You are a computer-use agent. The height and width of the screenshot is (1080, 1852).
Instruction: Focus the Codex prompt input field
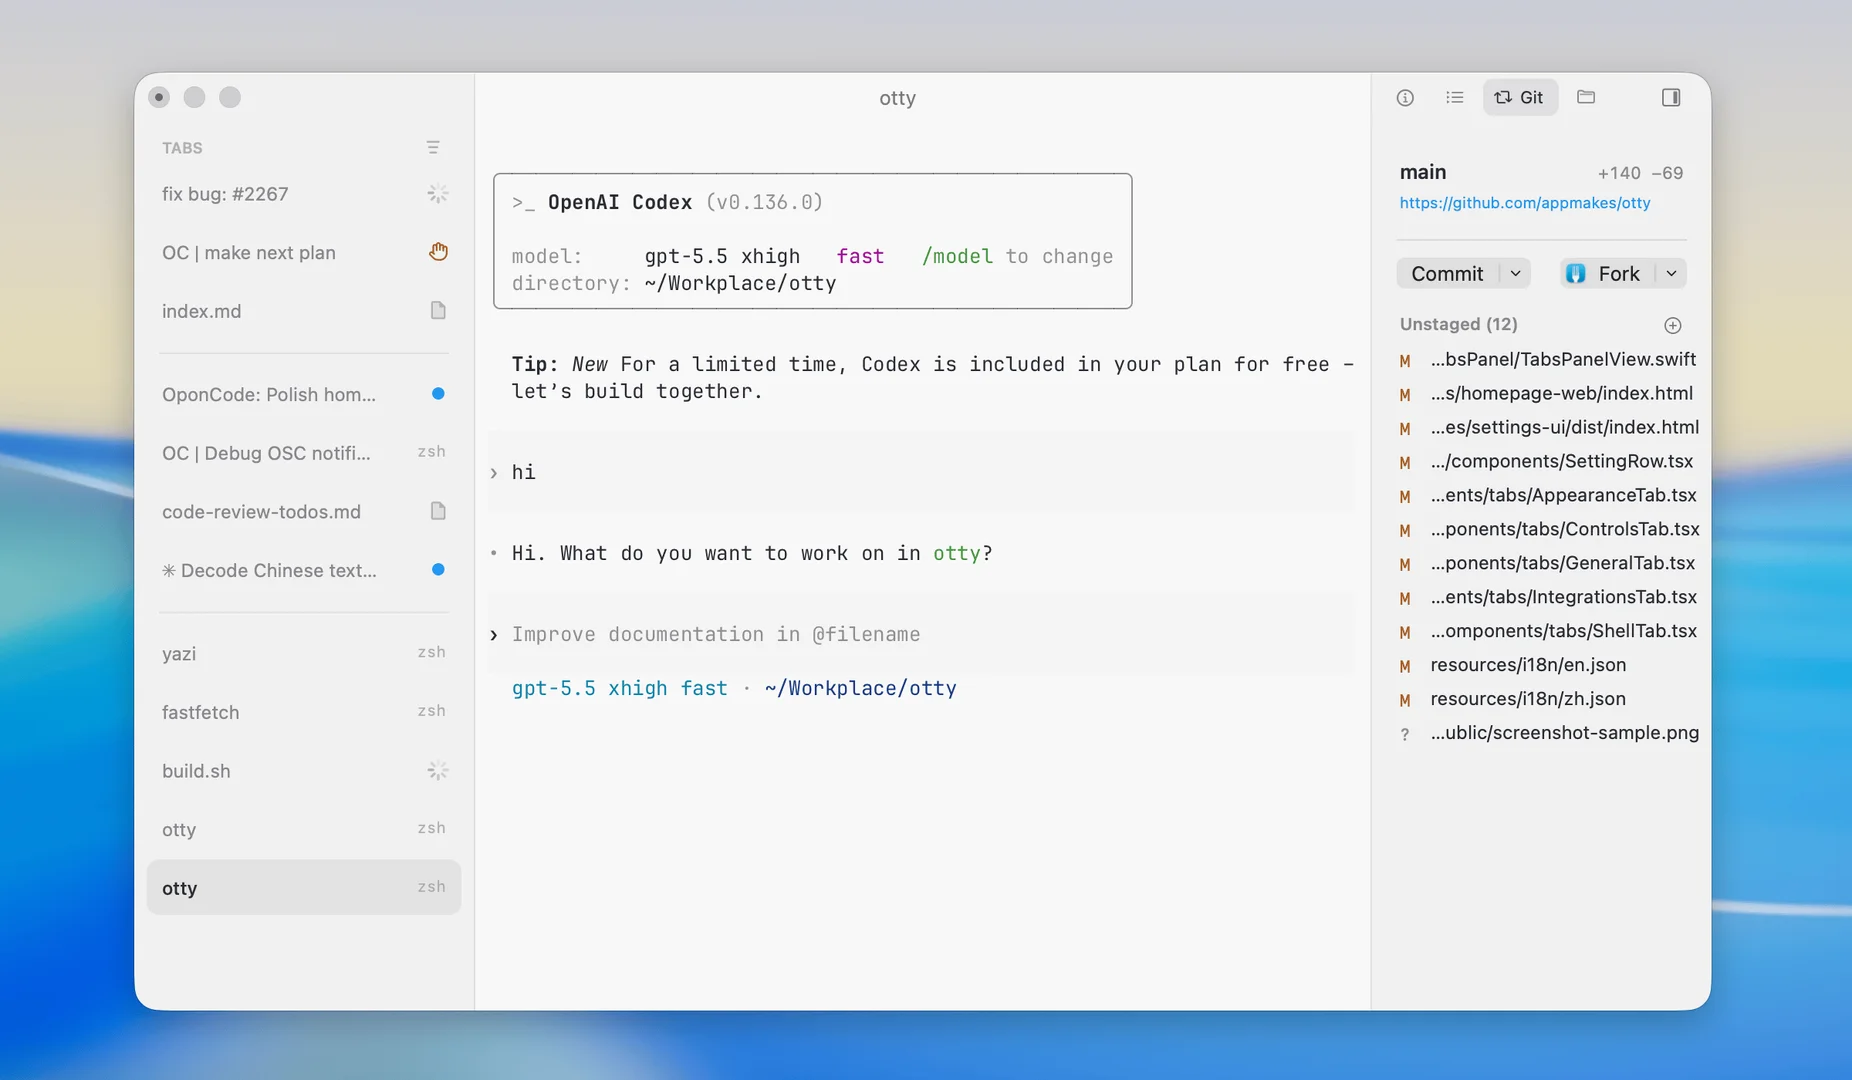point(920,634)
